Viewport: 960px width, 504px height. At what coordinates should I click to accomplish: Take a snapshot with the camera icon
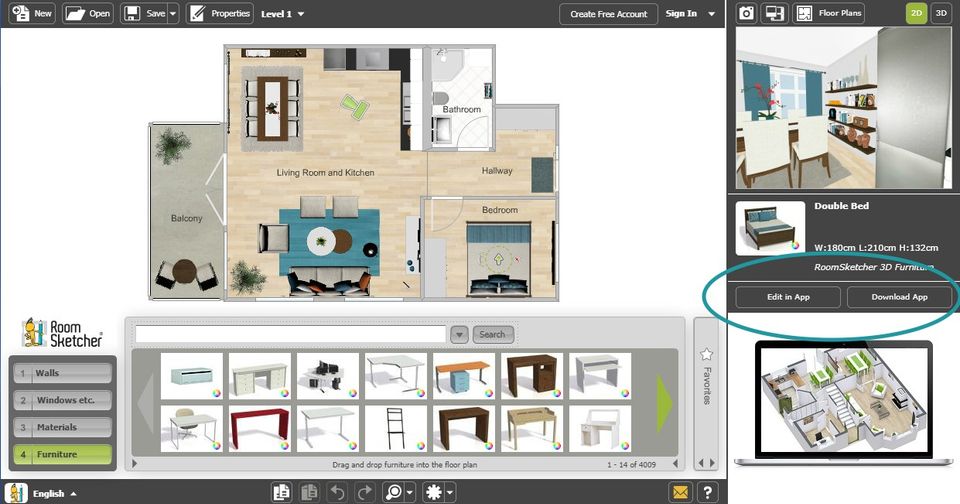pyautogui.click(x=746, y=13)
